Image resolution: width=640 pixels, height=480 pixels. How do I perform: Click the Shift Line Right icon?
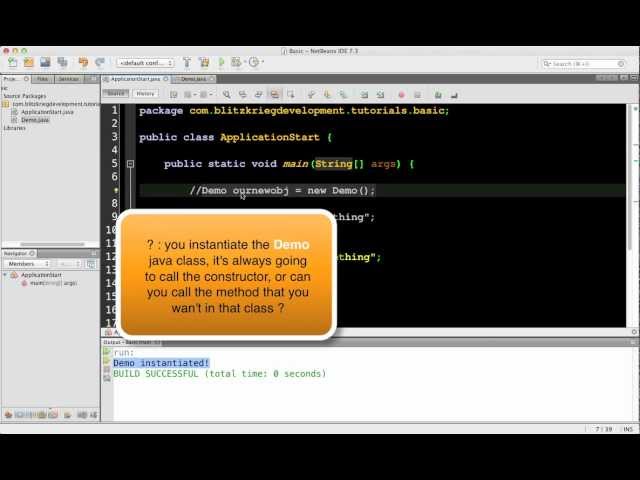pyautogui.click(x=380, y=95)
